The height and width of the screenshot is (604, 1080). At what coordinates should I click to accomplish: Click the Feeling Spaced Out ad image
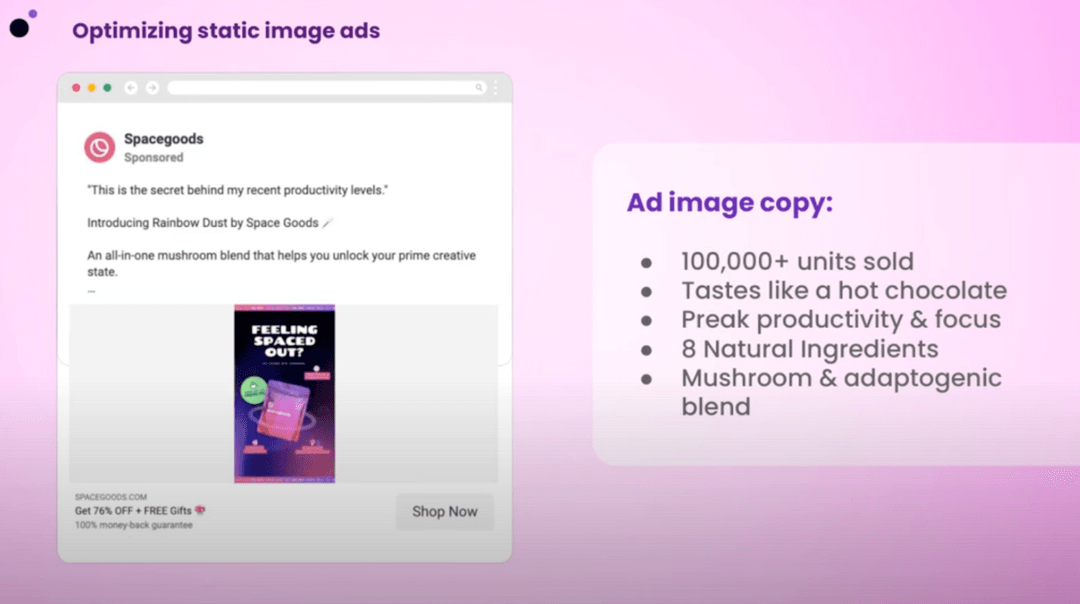pyautogui.click(x=284, y=394)
